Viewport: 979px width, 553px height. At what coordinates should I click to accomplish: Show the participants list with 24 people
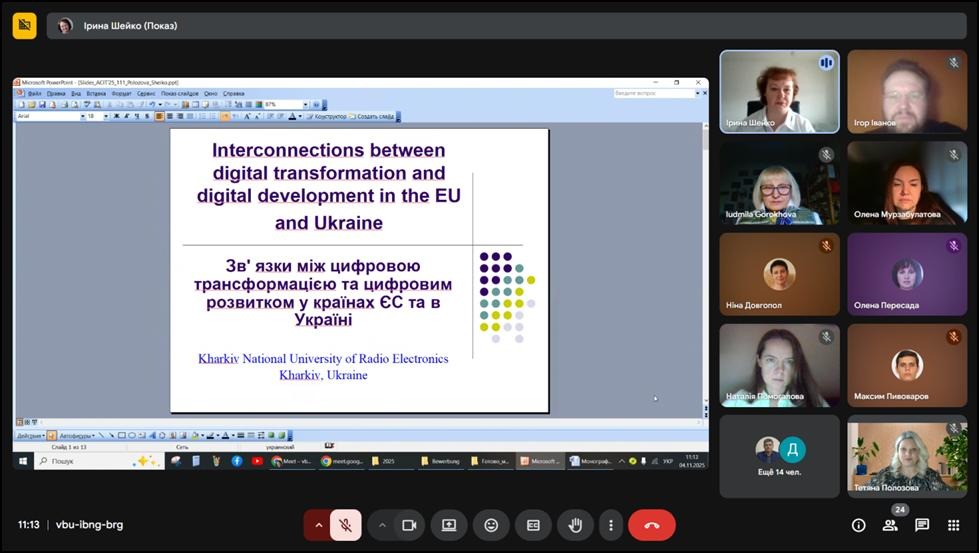890,525
